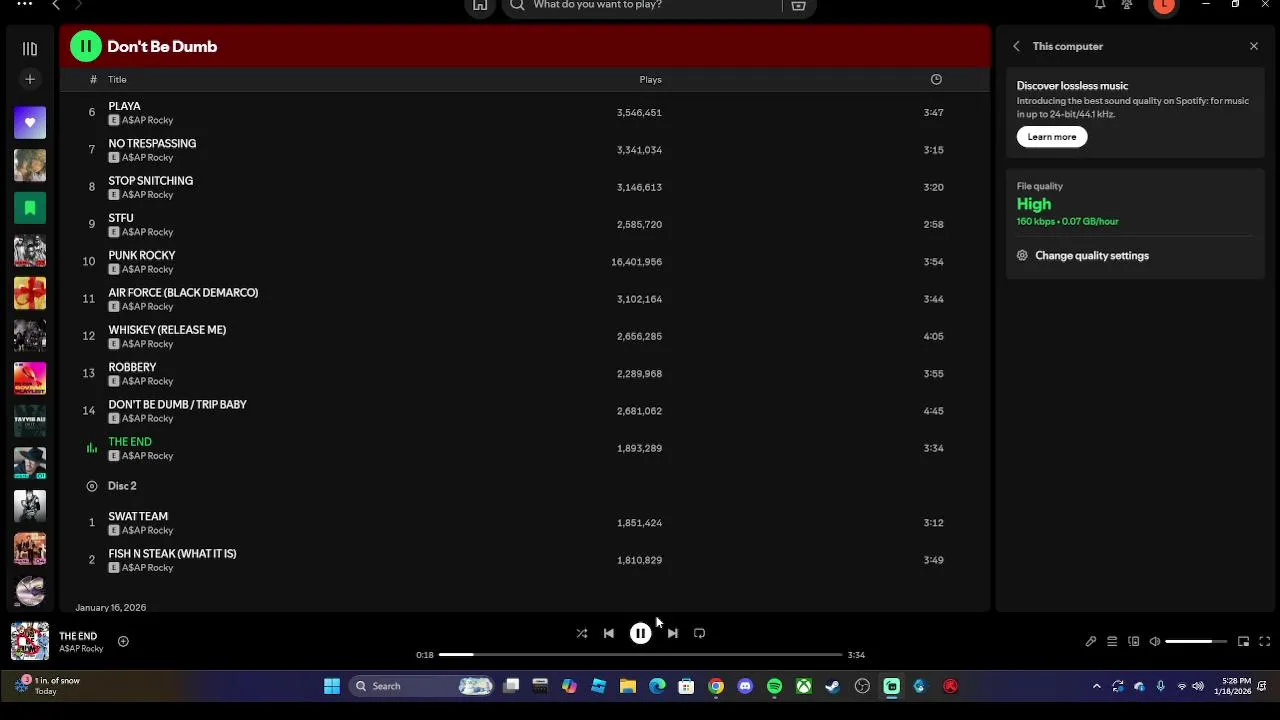The width and height of the screenshot is (1280, 720).
Task: Go to Home icon in top bar
Action: coord(480,5)
